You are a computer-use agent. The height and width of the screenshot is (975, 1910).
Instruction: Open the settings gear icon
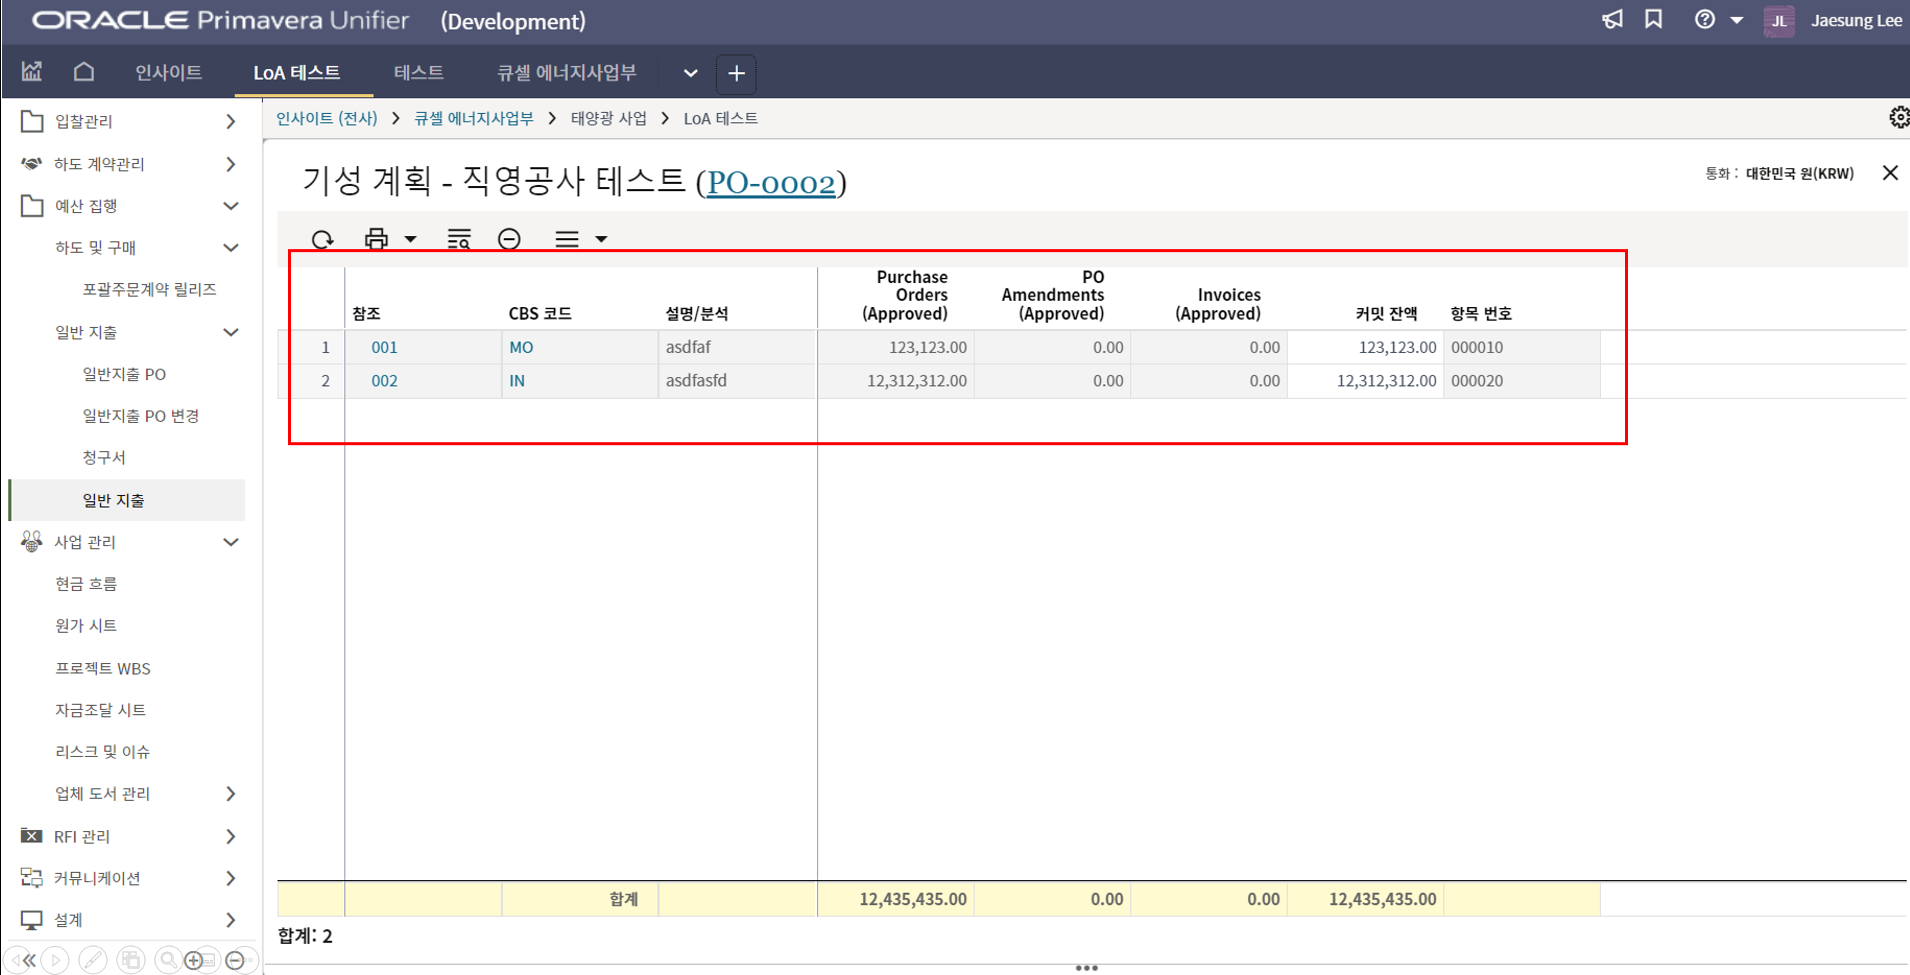click(1898, 118)
